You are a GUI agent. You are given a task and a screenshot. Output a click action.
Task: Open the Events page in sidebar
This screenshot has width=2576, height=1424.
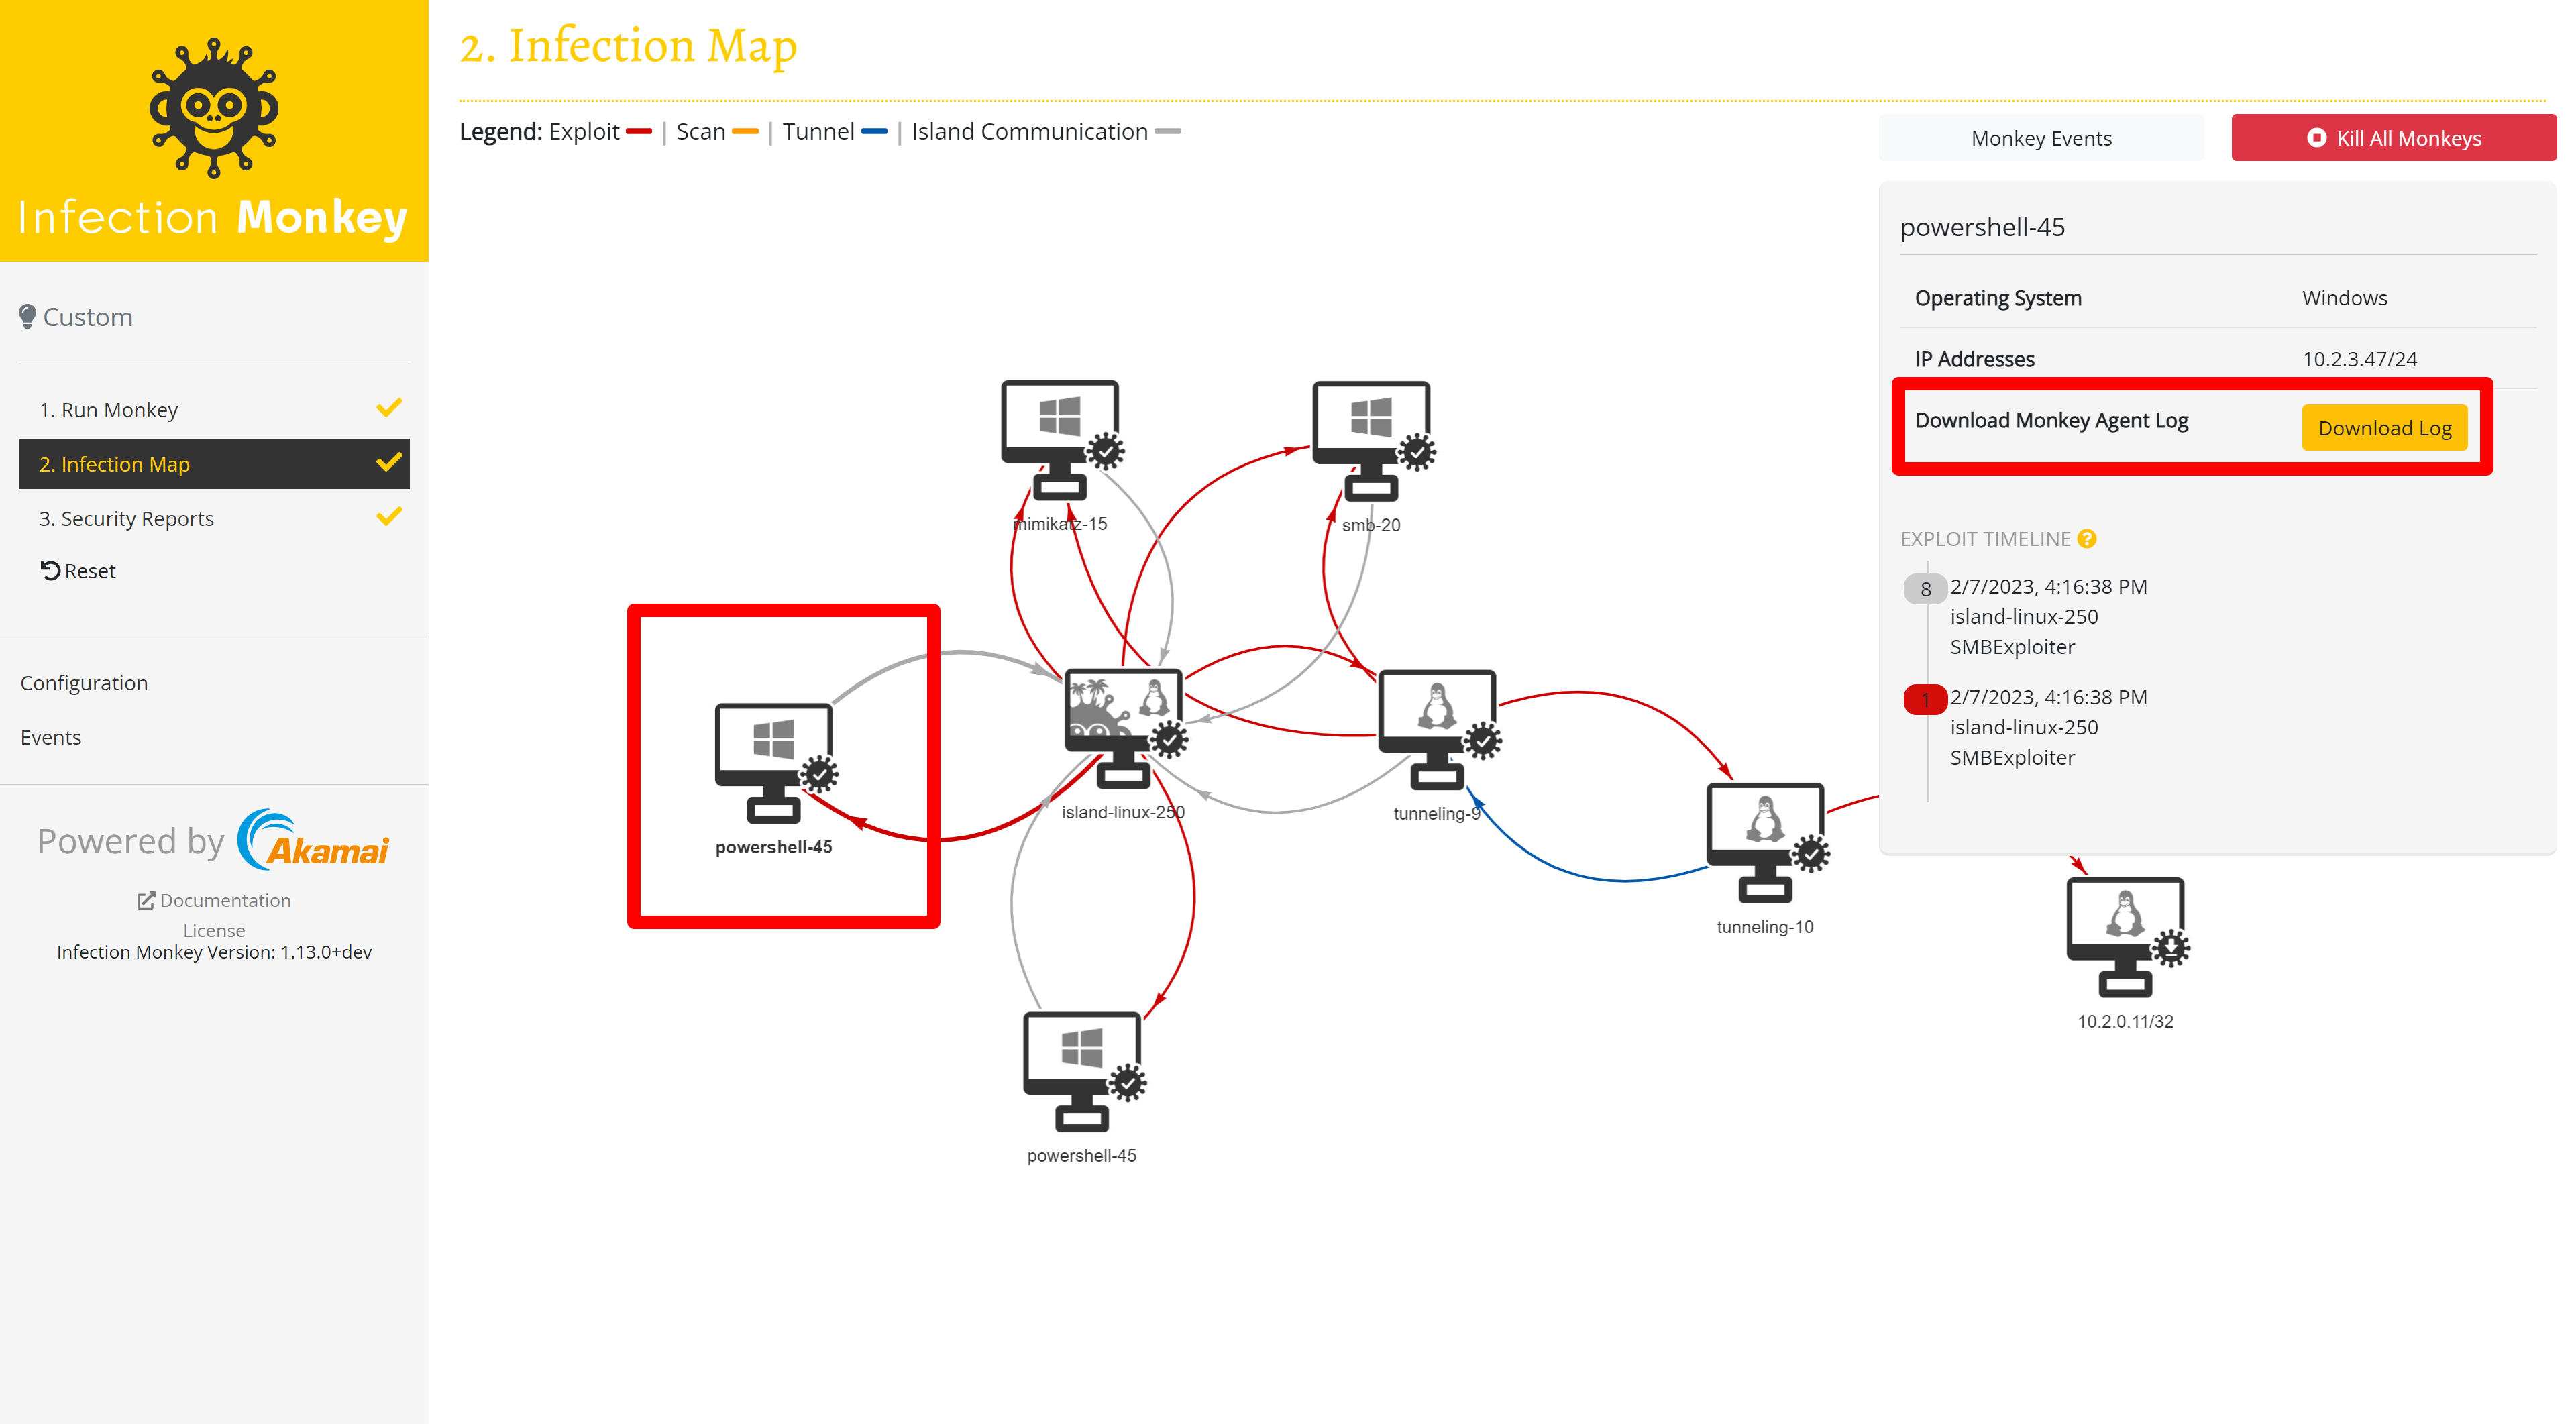[x=51, y=737]
